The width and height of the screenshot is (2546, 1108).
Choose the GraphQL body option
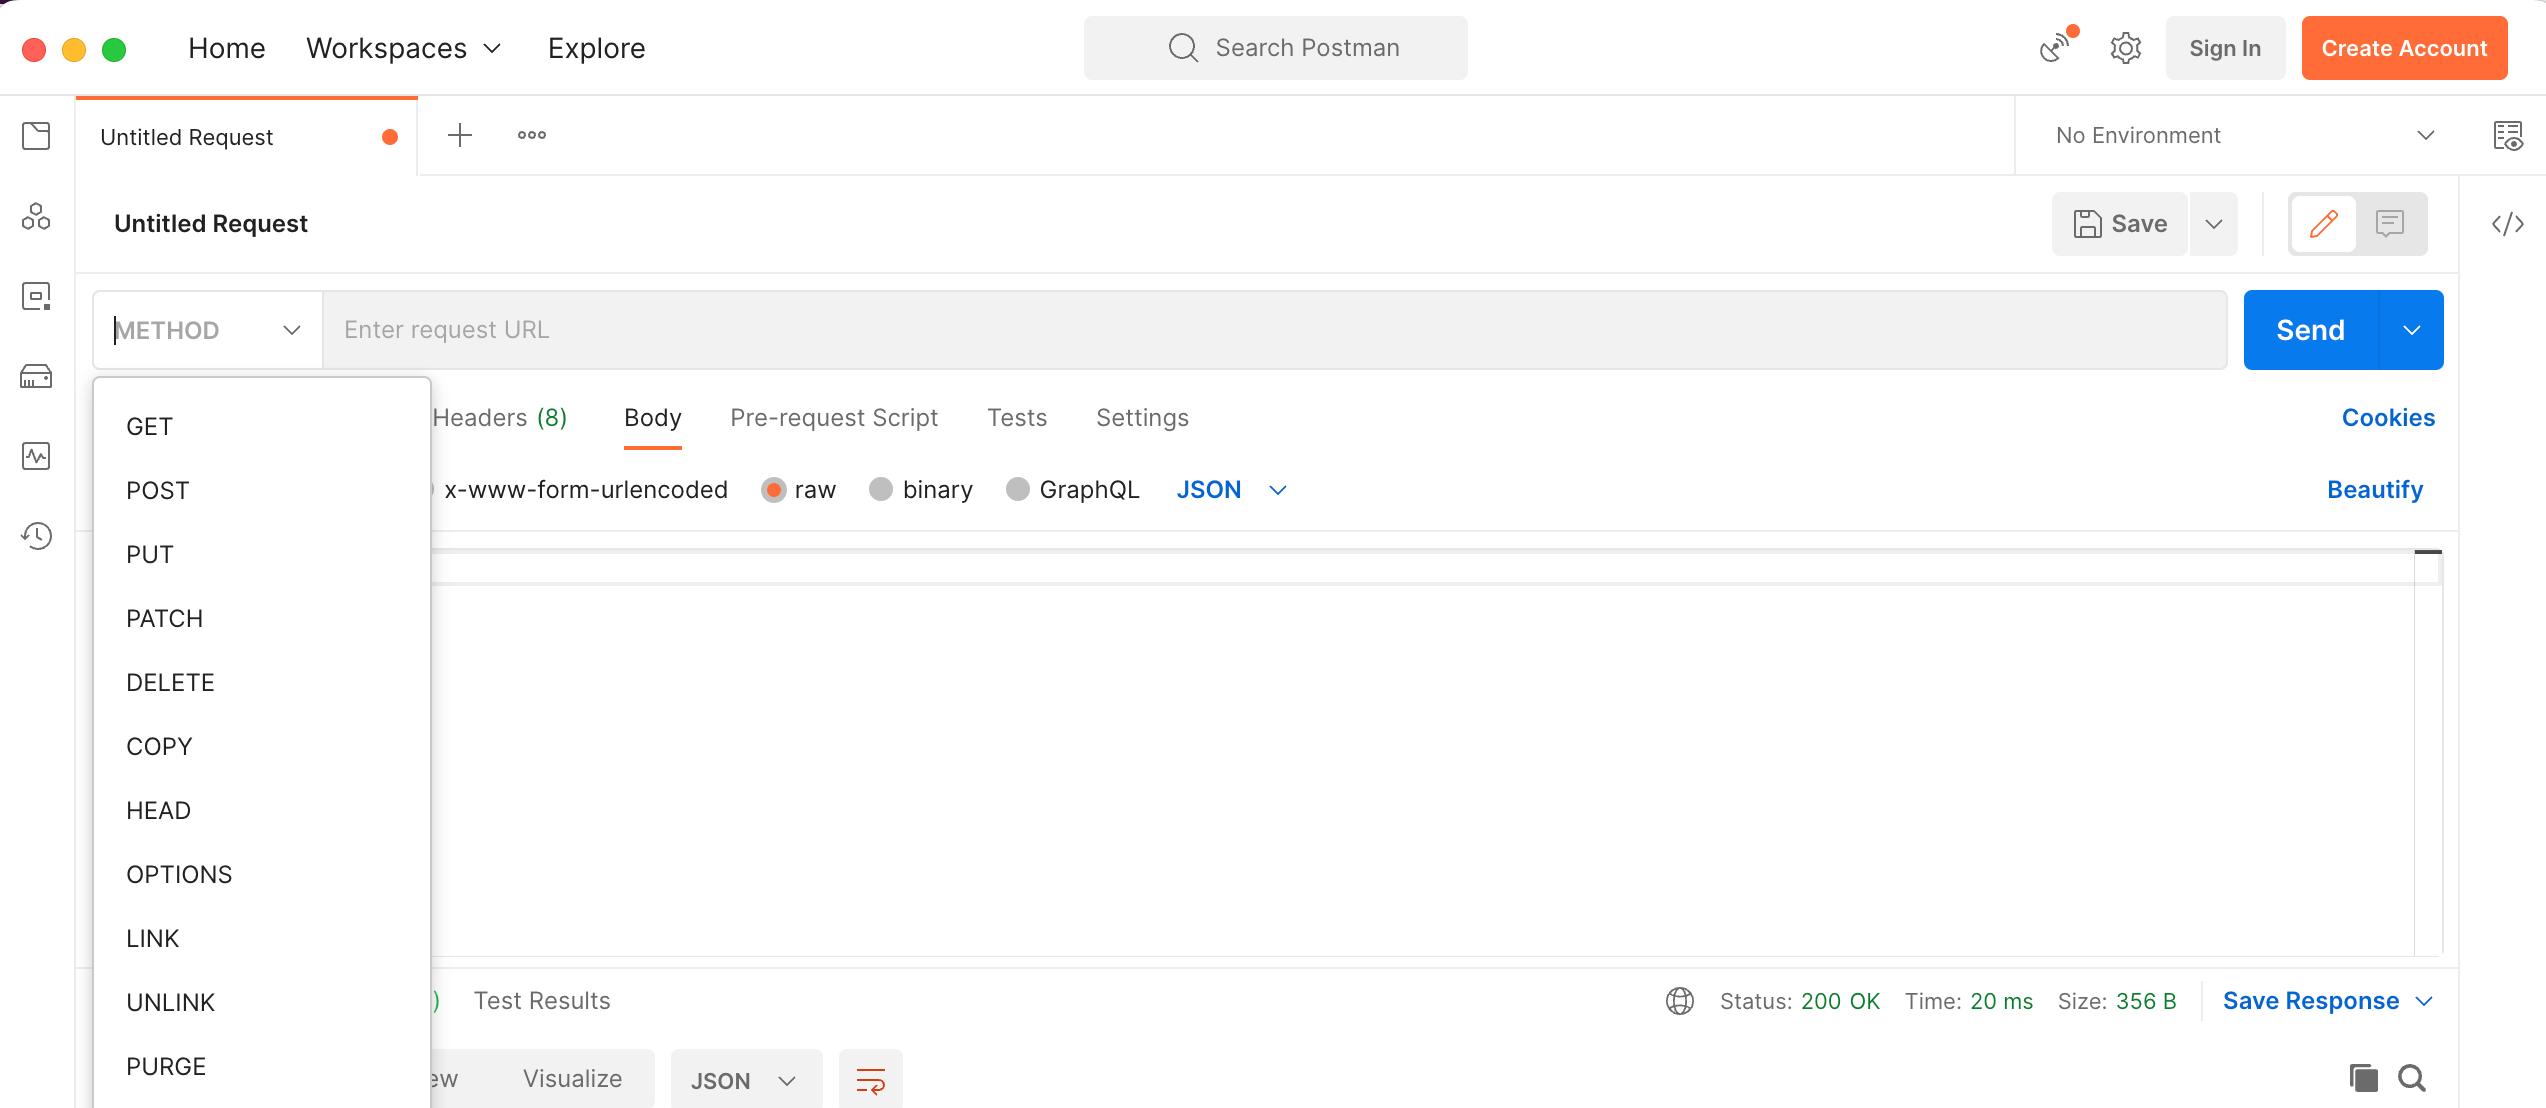pos(1072,489)
